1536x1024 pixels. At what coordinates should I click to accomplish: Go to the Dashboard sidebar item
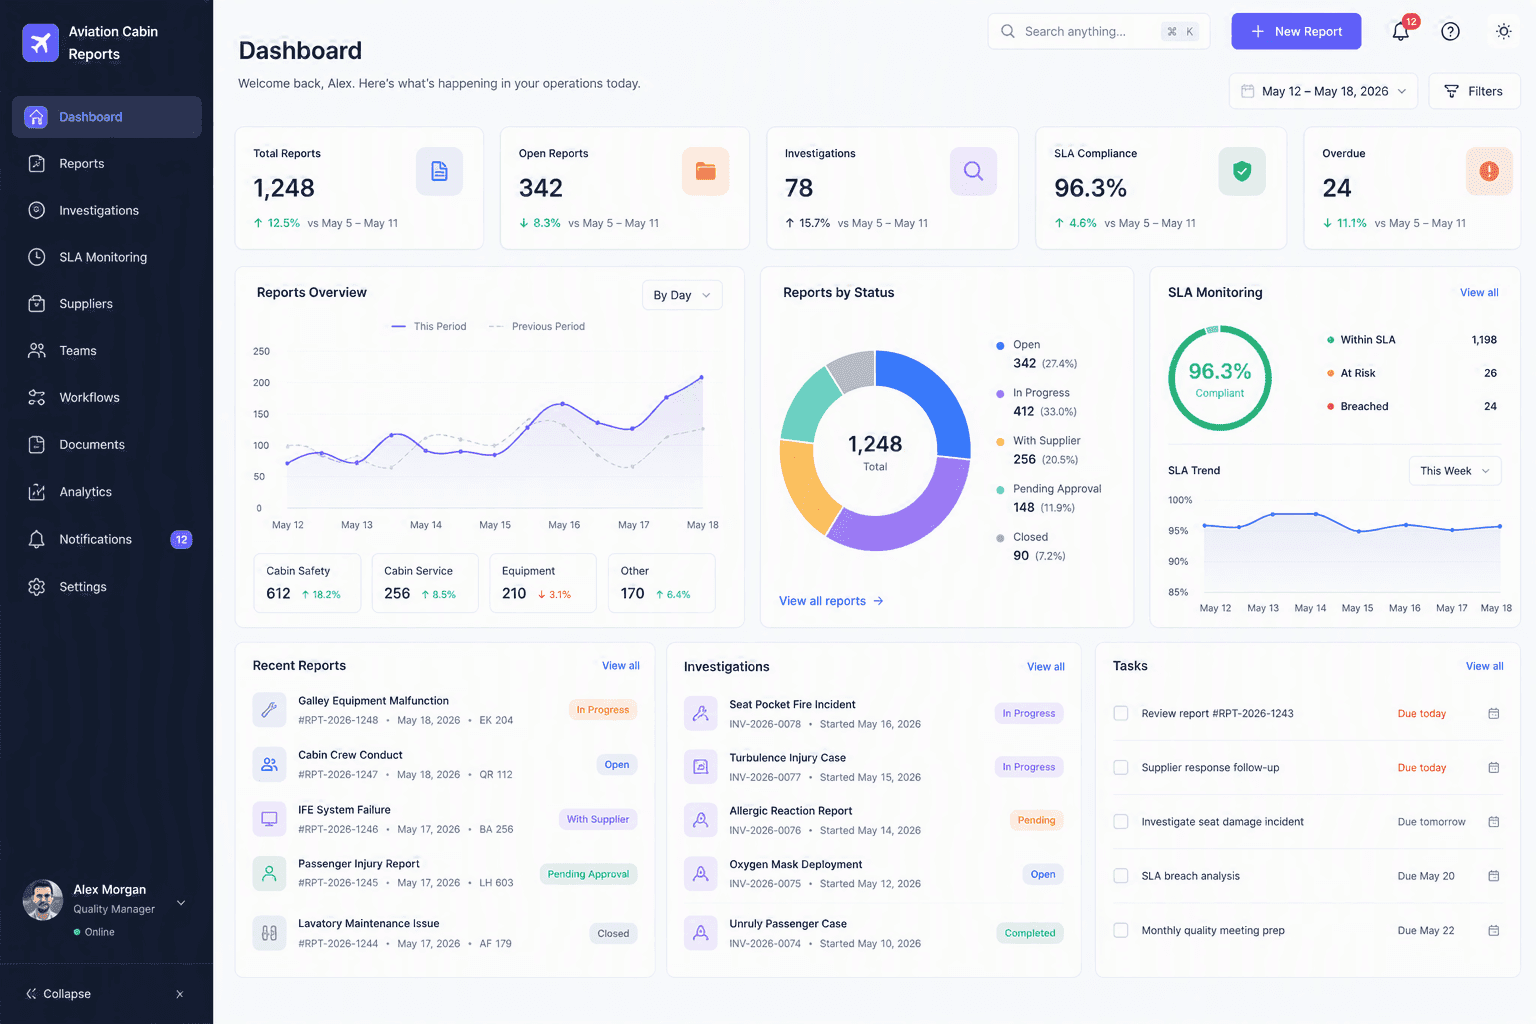(107, 117)
